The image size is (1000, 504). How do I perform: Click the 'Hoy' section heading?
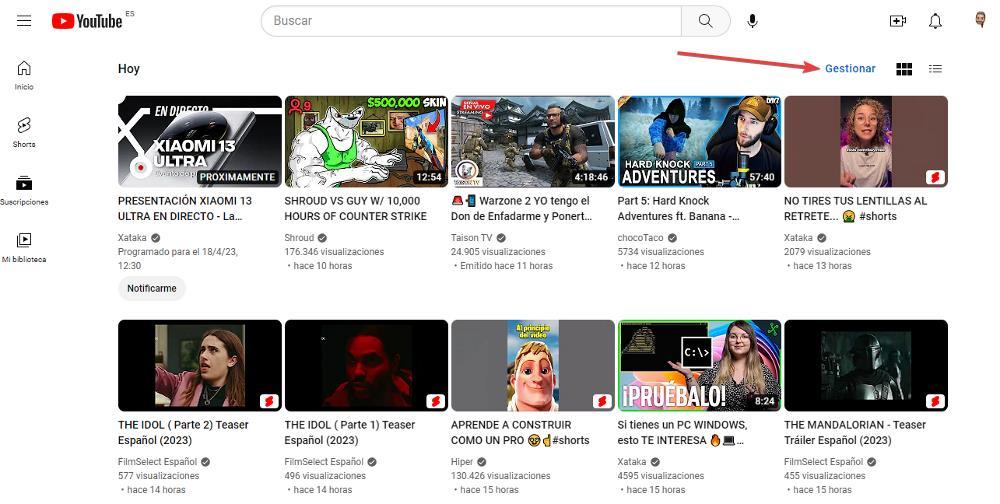coord(129,69)
